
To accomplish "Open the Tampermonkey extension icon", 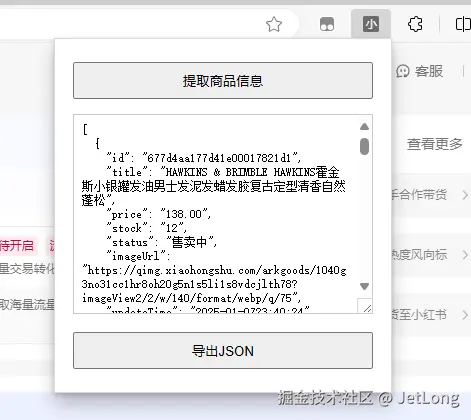I will 327,24.
